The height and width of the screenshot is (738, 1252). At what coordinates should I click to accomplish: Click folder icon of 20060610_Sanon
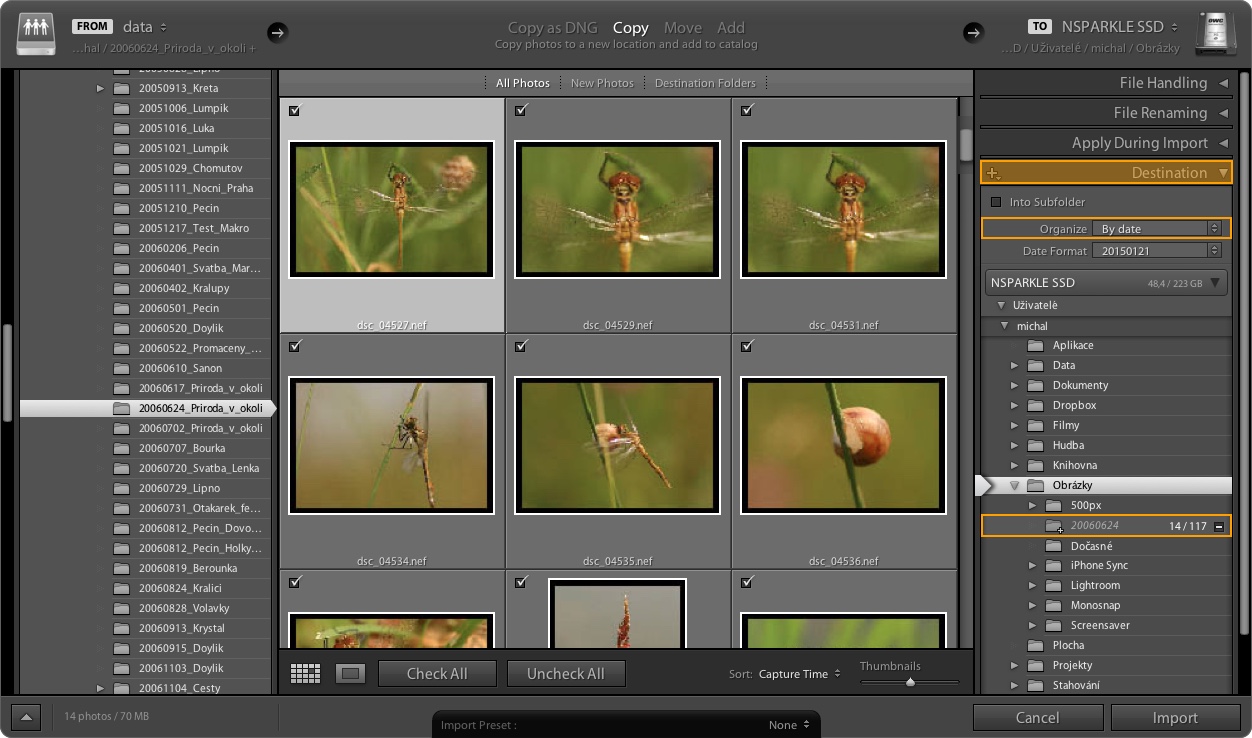(122, 368)
